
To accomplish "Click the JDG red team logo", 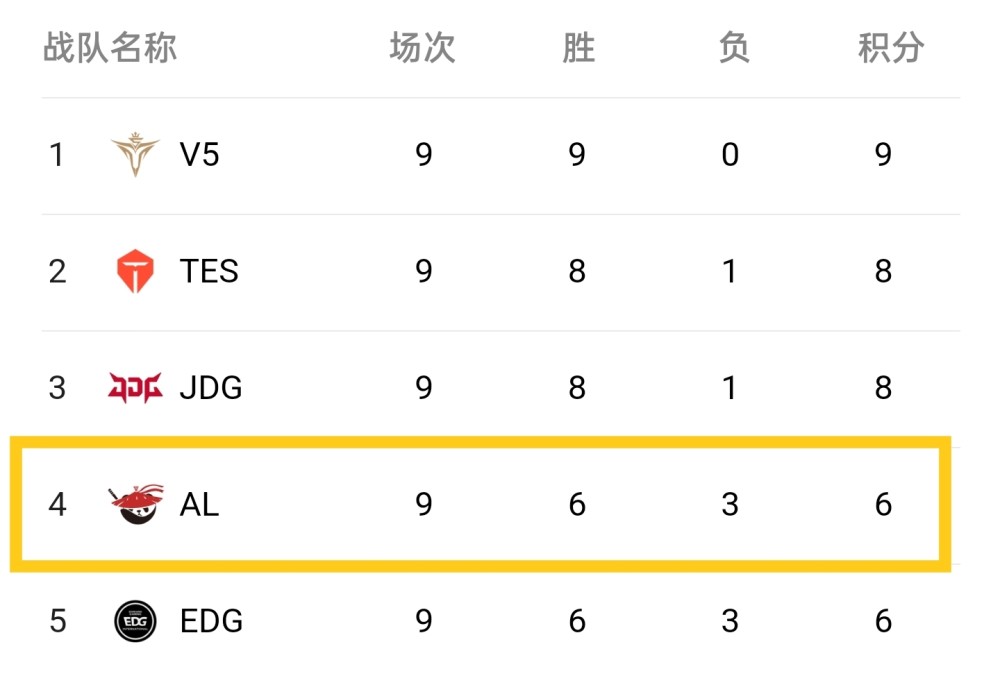I will coord(134,387).
